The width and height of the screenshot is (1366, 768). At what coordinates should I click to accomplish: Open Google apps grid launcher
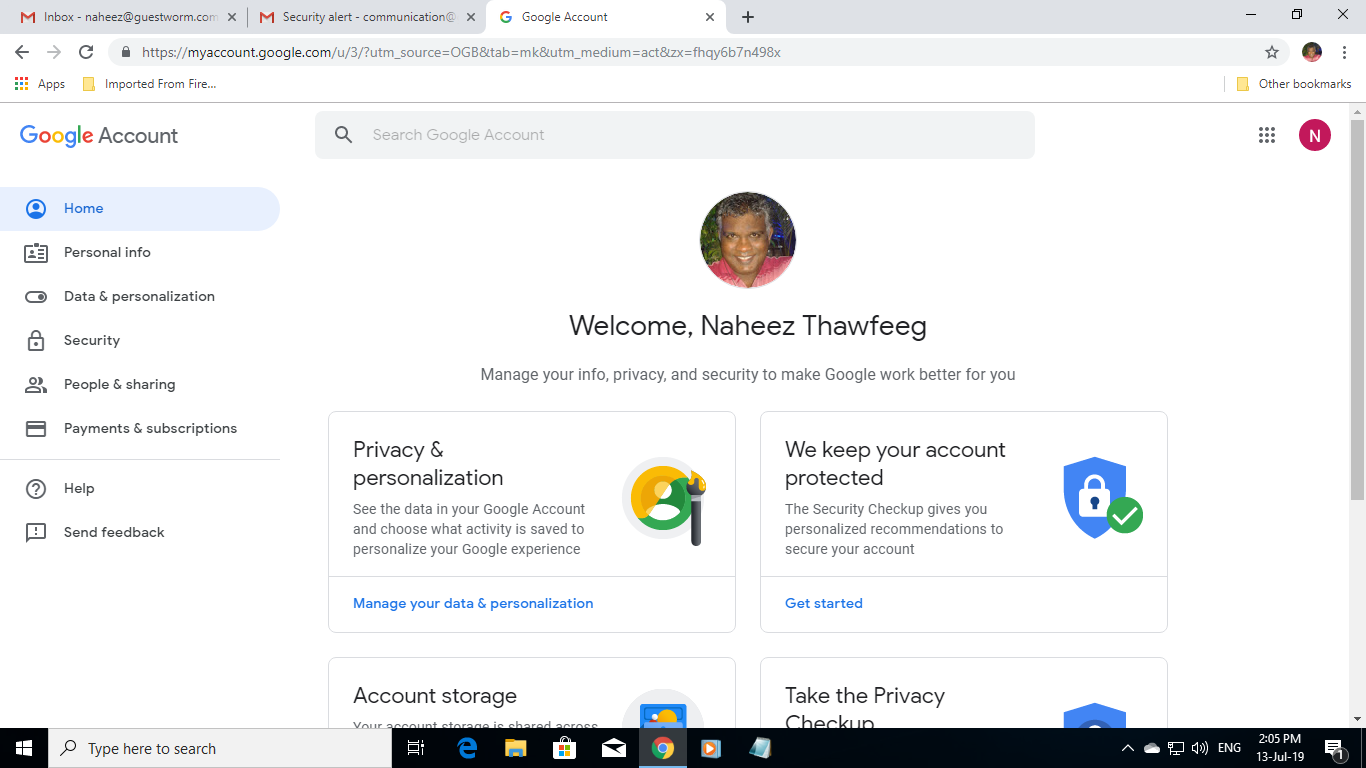click(x=1267, y=135)
